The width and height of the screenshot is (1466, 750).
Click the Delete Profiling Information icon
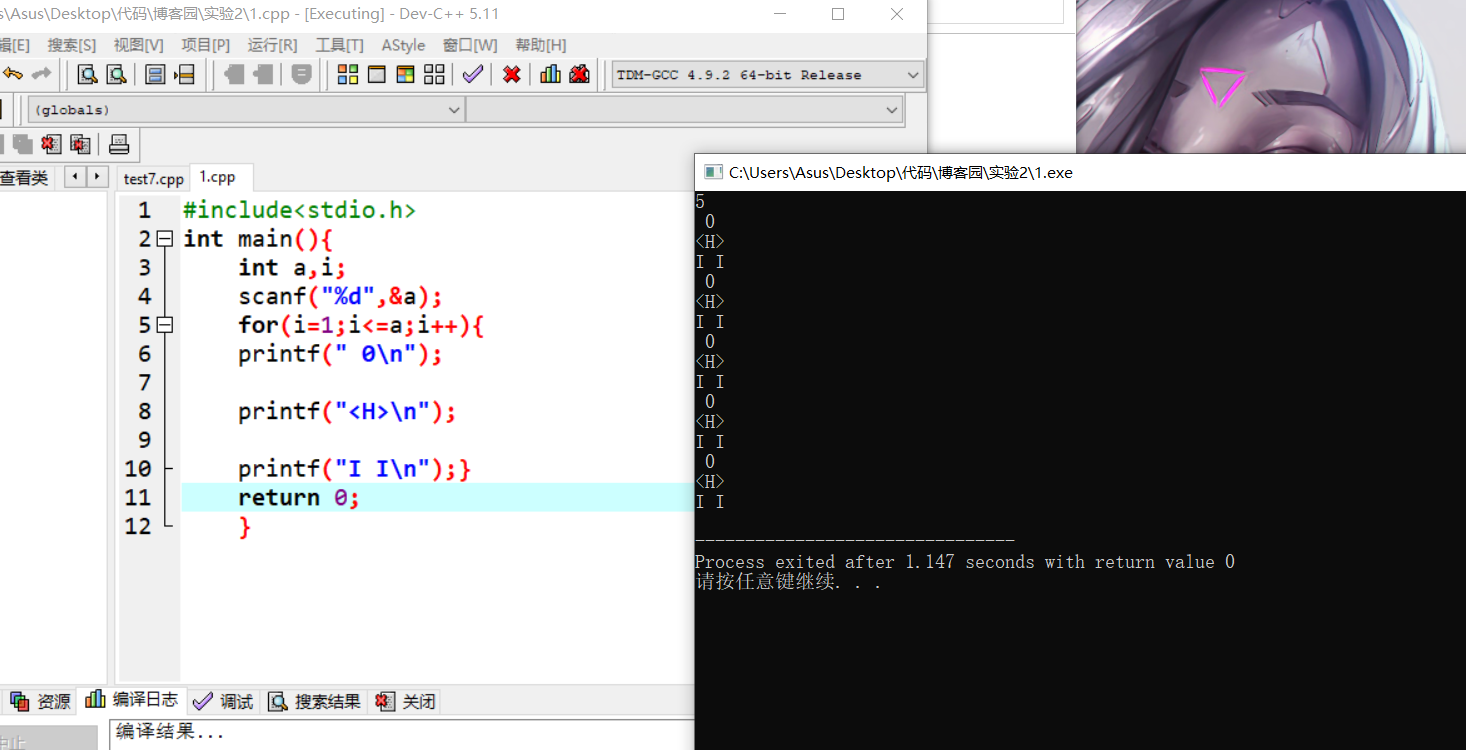click(x=579, y=74)
